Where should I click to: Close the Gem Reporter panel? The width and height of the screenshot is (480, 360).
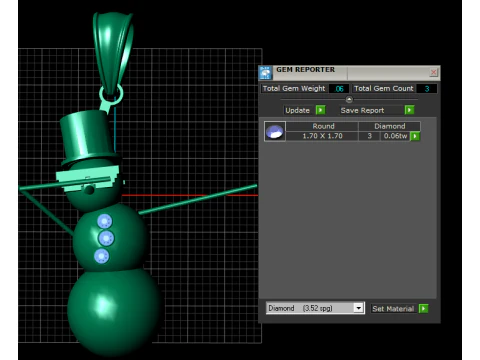pos(433,72)
